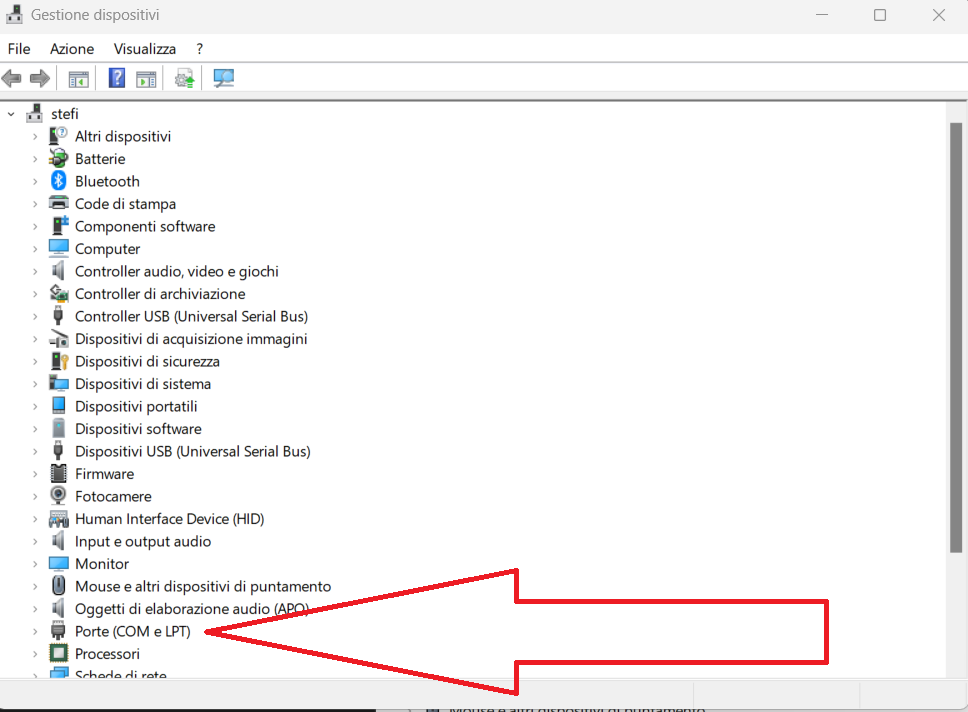Screen dimensions: 968x712
Task: Open the Visualizza menu
Action: coord(144,48)
